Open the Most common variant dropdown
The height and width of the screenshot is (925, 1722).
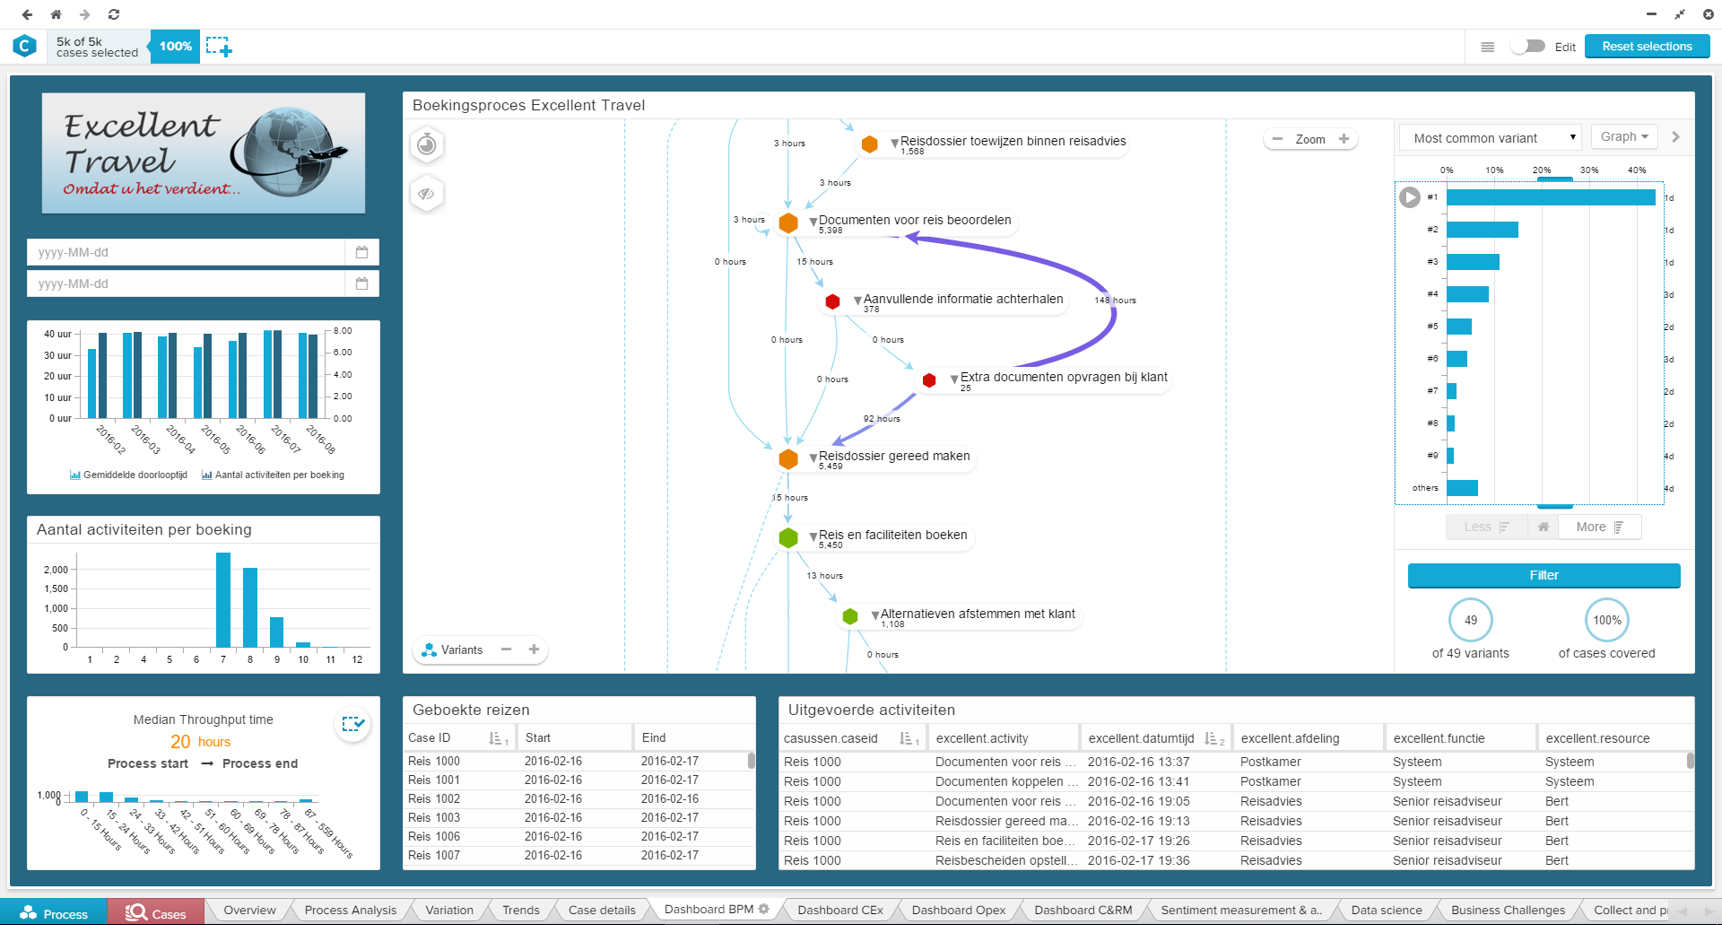[1493, 138]
